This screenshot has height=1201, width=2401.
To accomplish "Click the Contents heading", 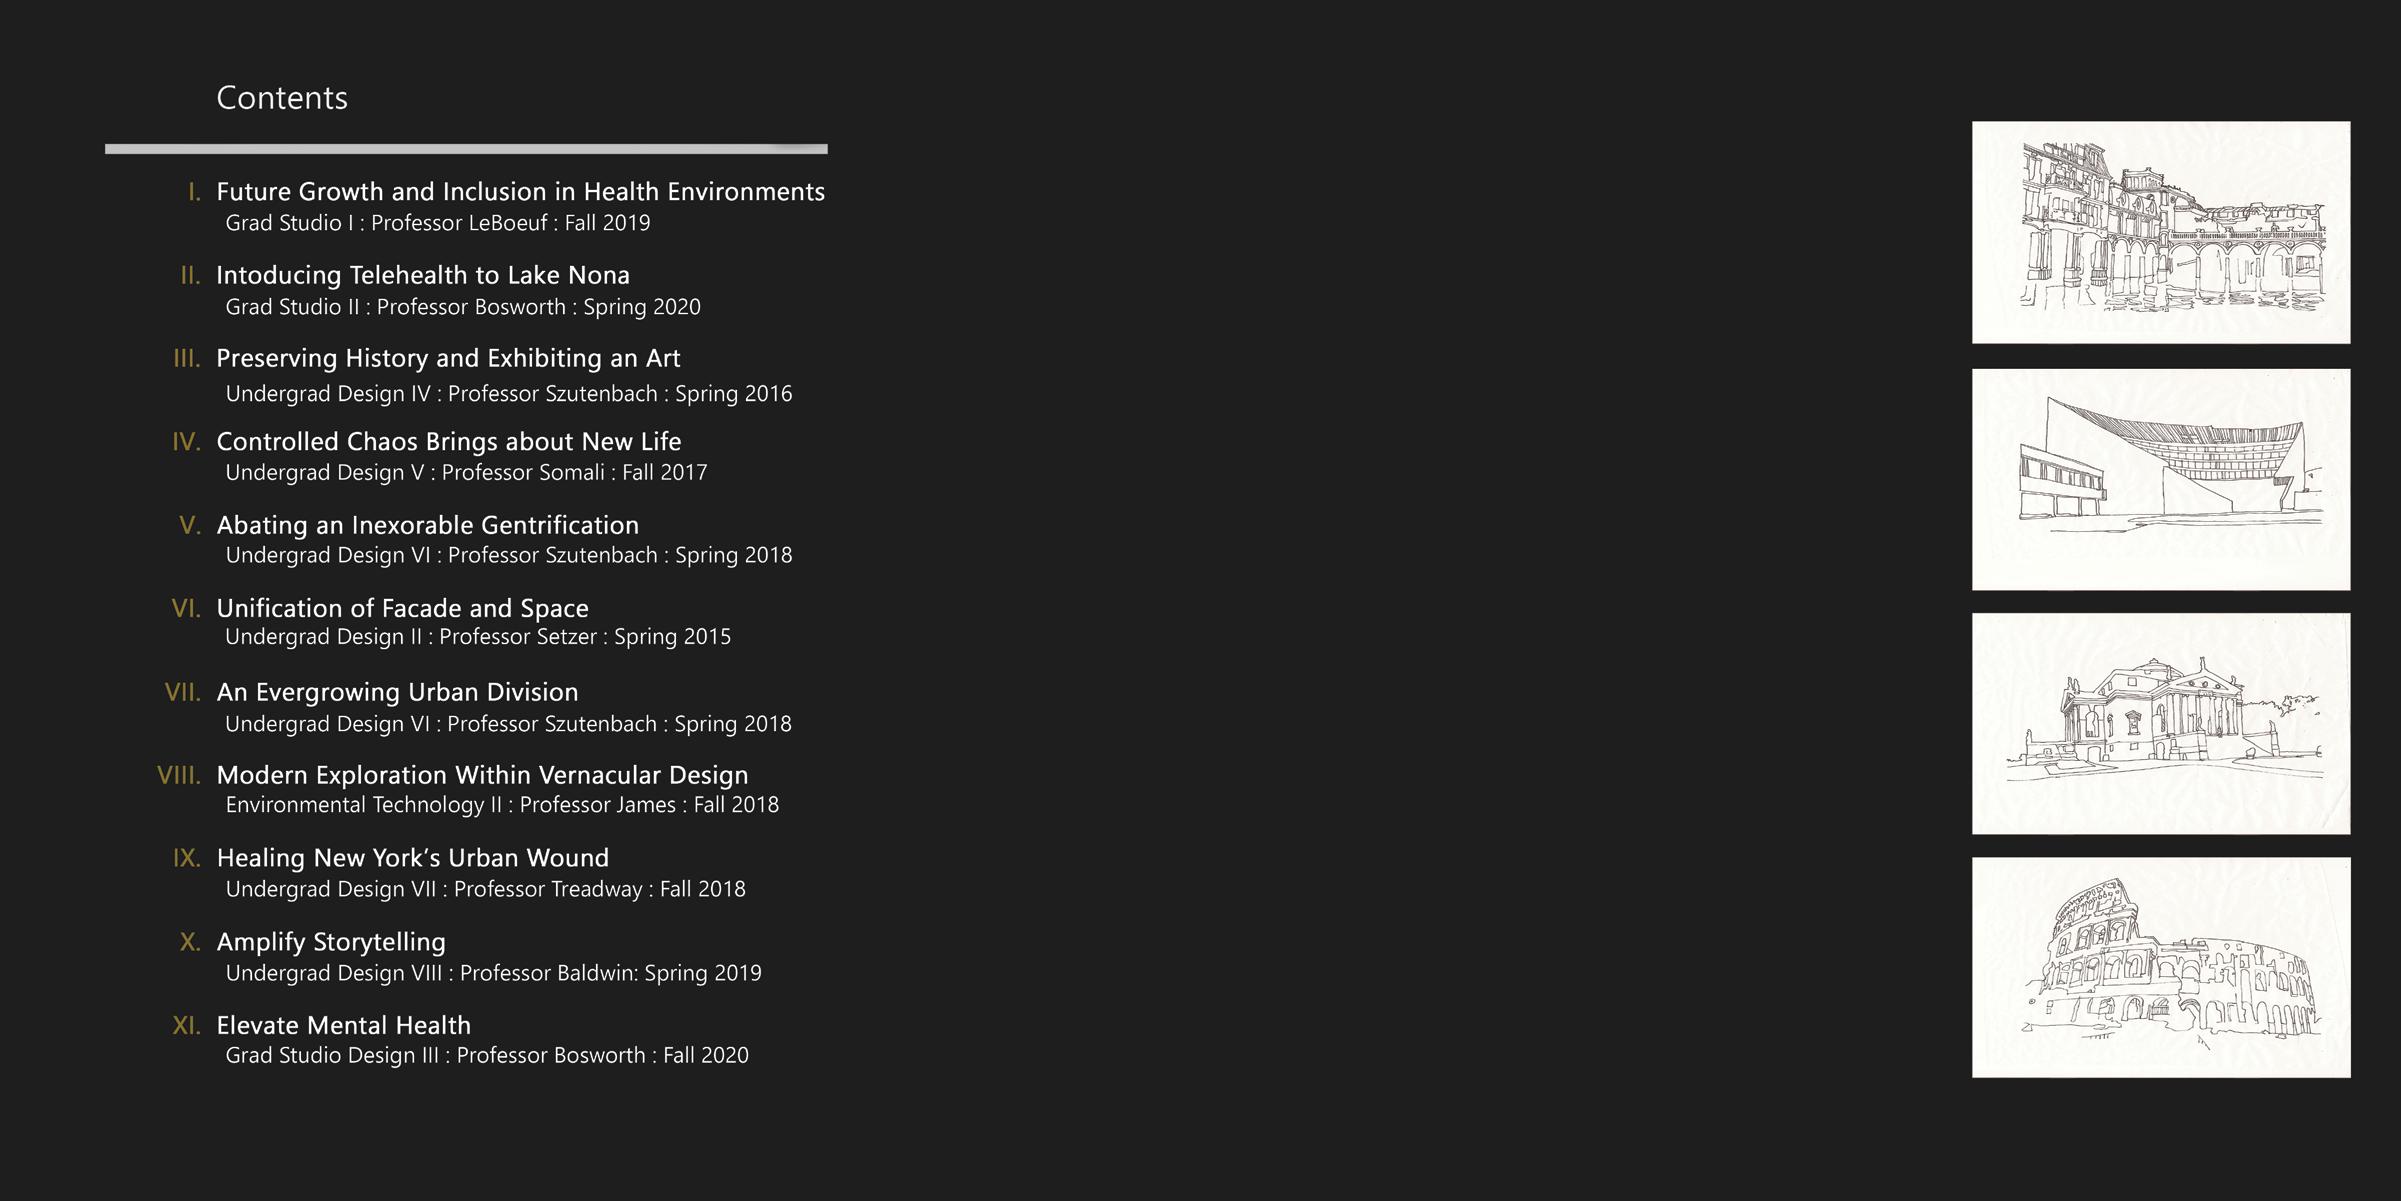I will pyautogui.click(x=282, y=98).
